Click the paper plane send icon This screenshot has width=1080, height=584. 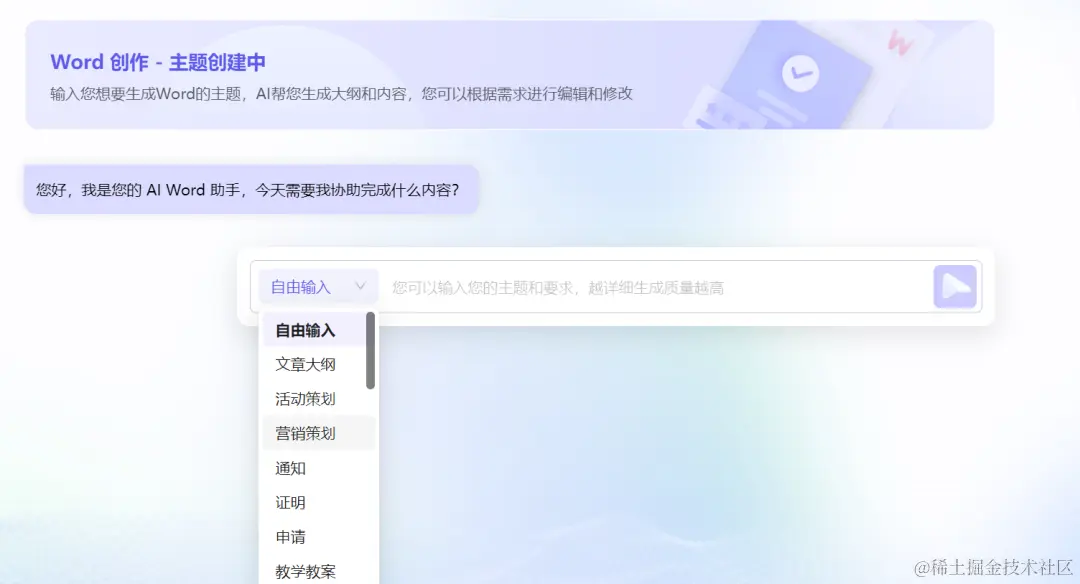point(955,287)
